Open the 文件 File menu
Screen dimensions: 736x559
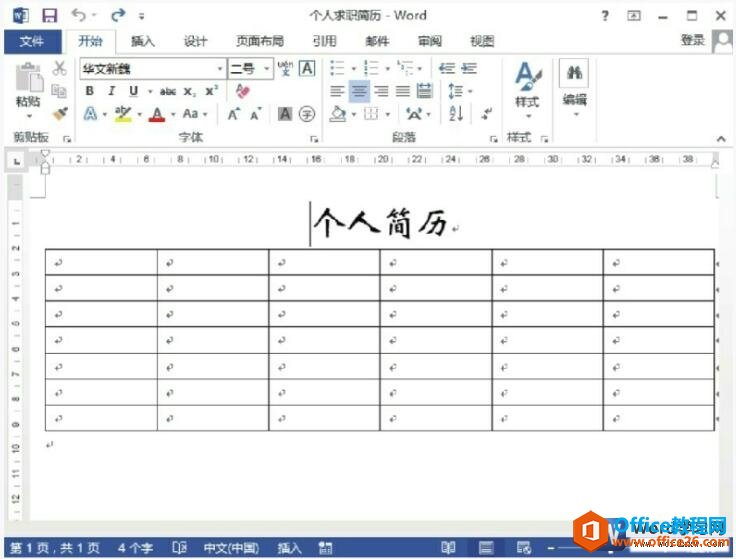pos(32,41)
